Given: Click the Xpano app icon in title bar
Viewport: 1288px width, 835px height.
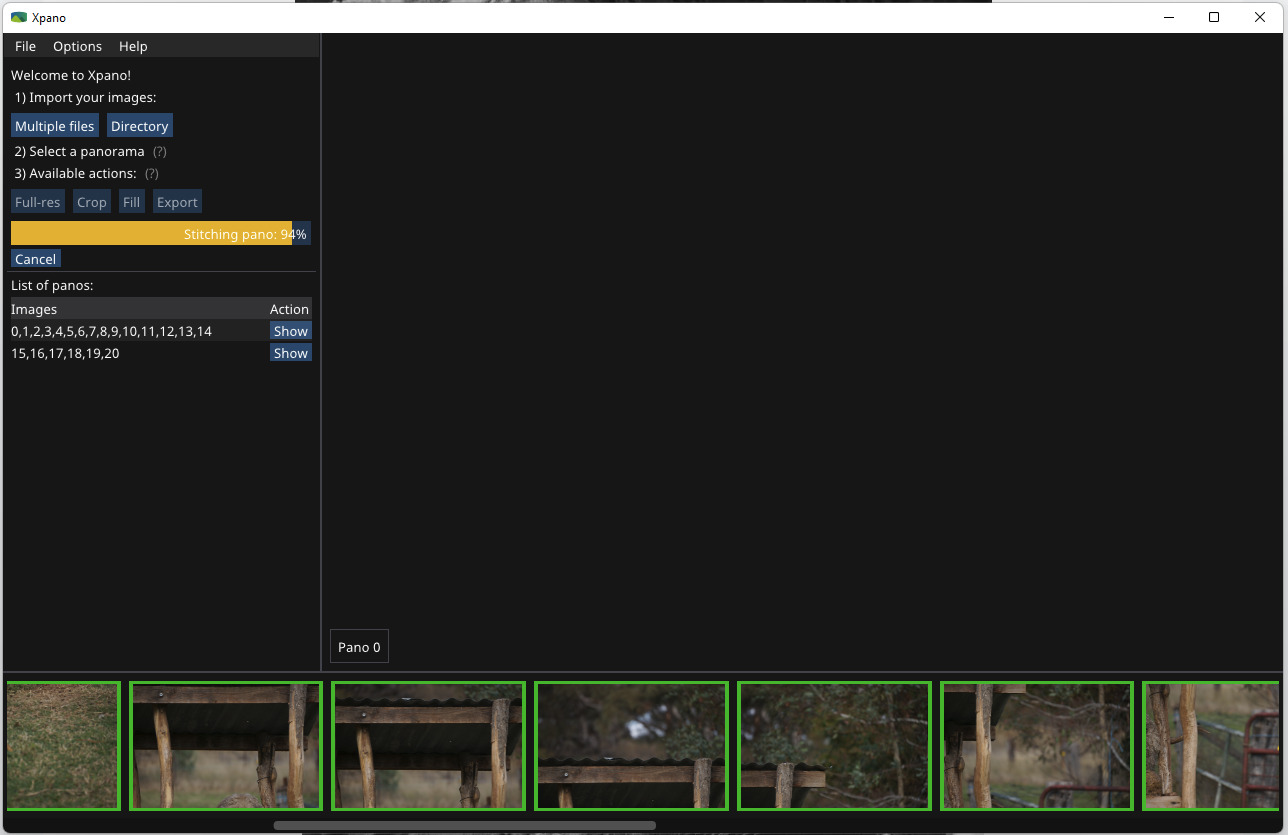Looking at the screenshot, I should tap(18, 17).
